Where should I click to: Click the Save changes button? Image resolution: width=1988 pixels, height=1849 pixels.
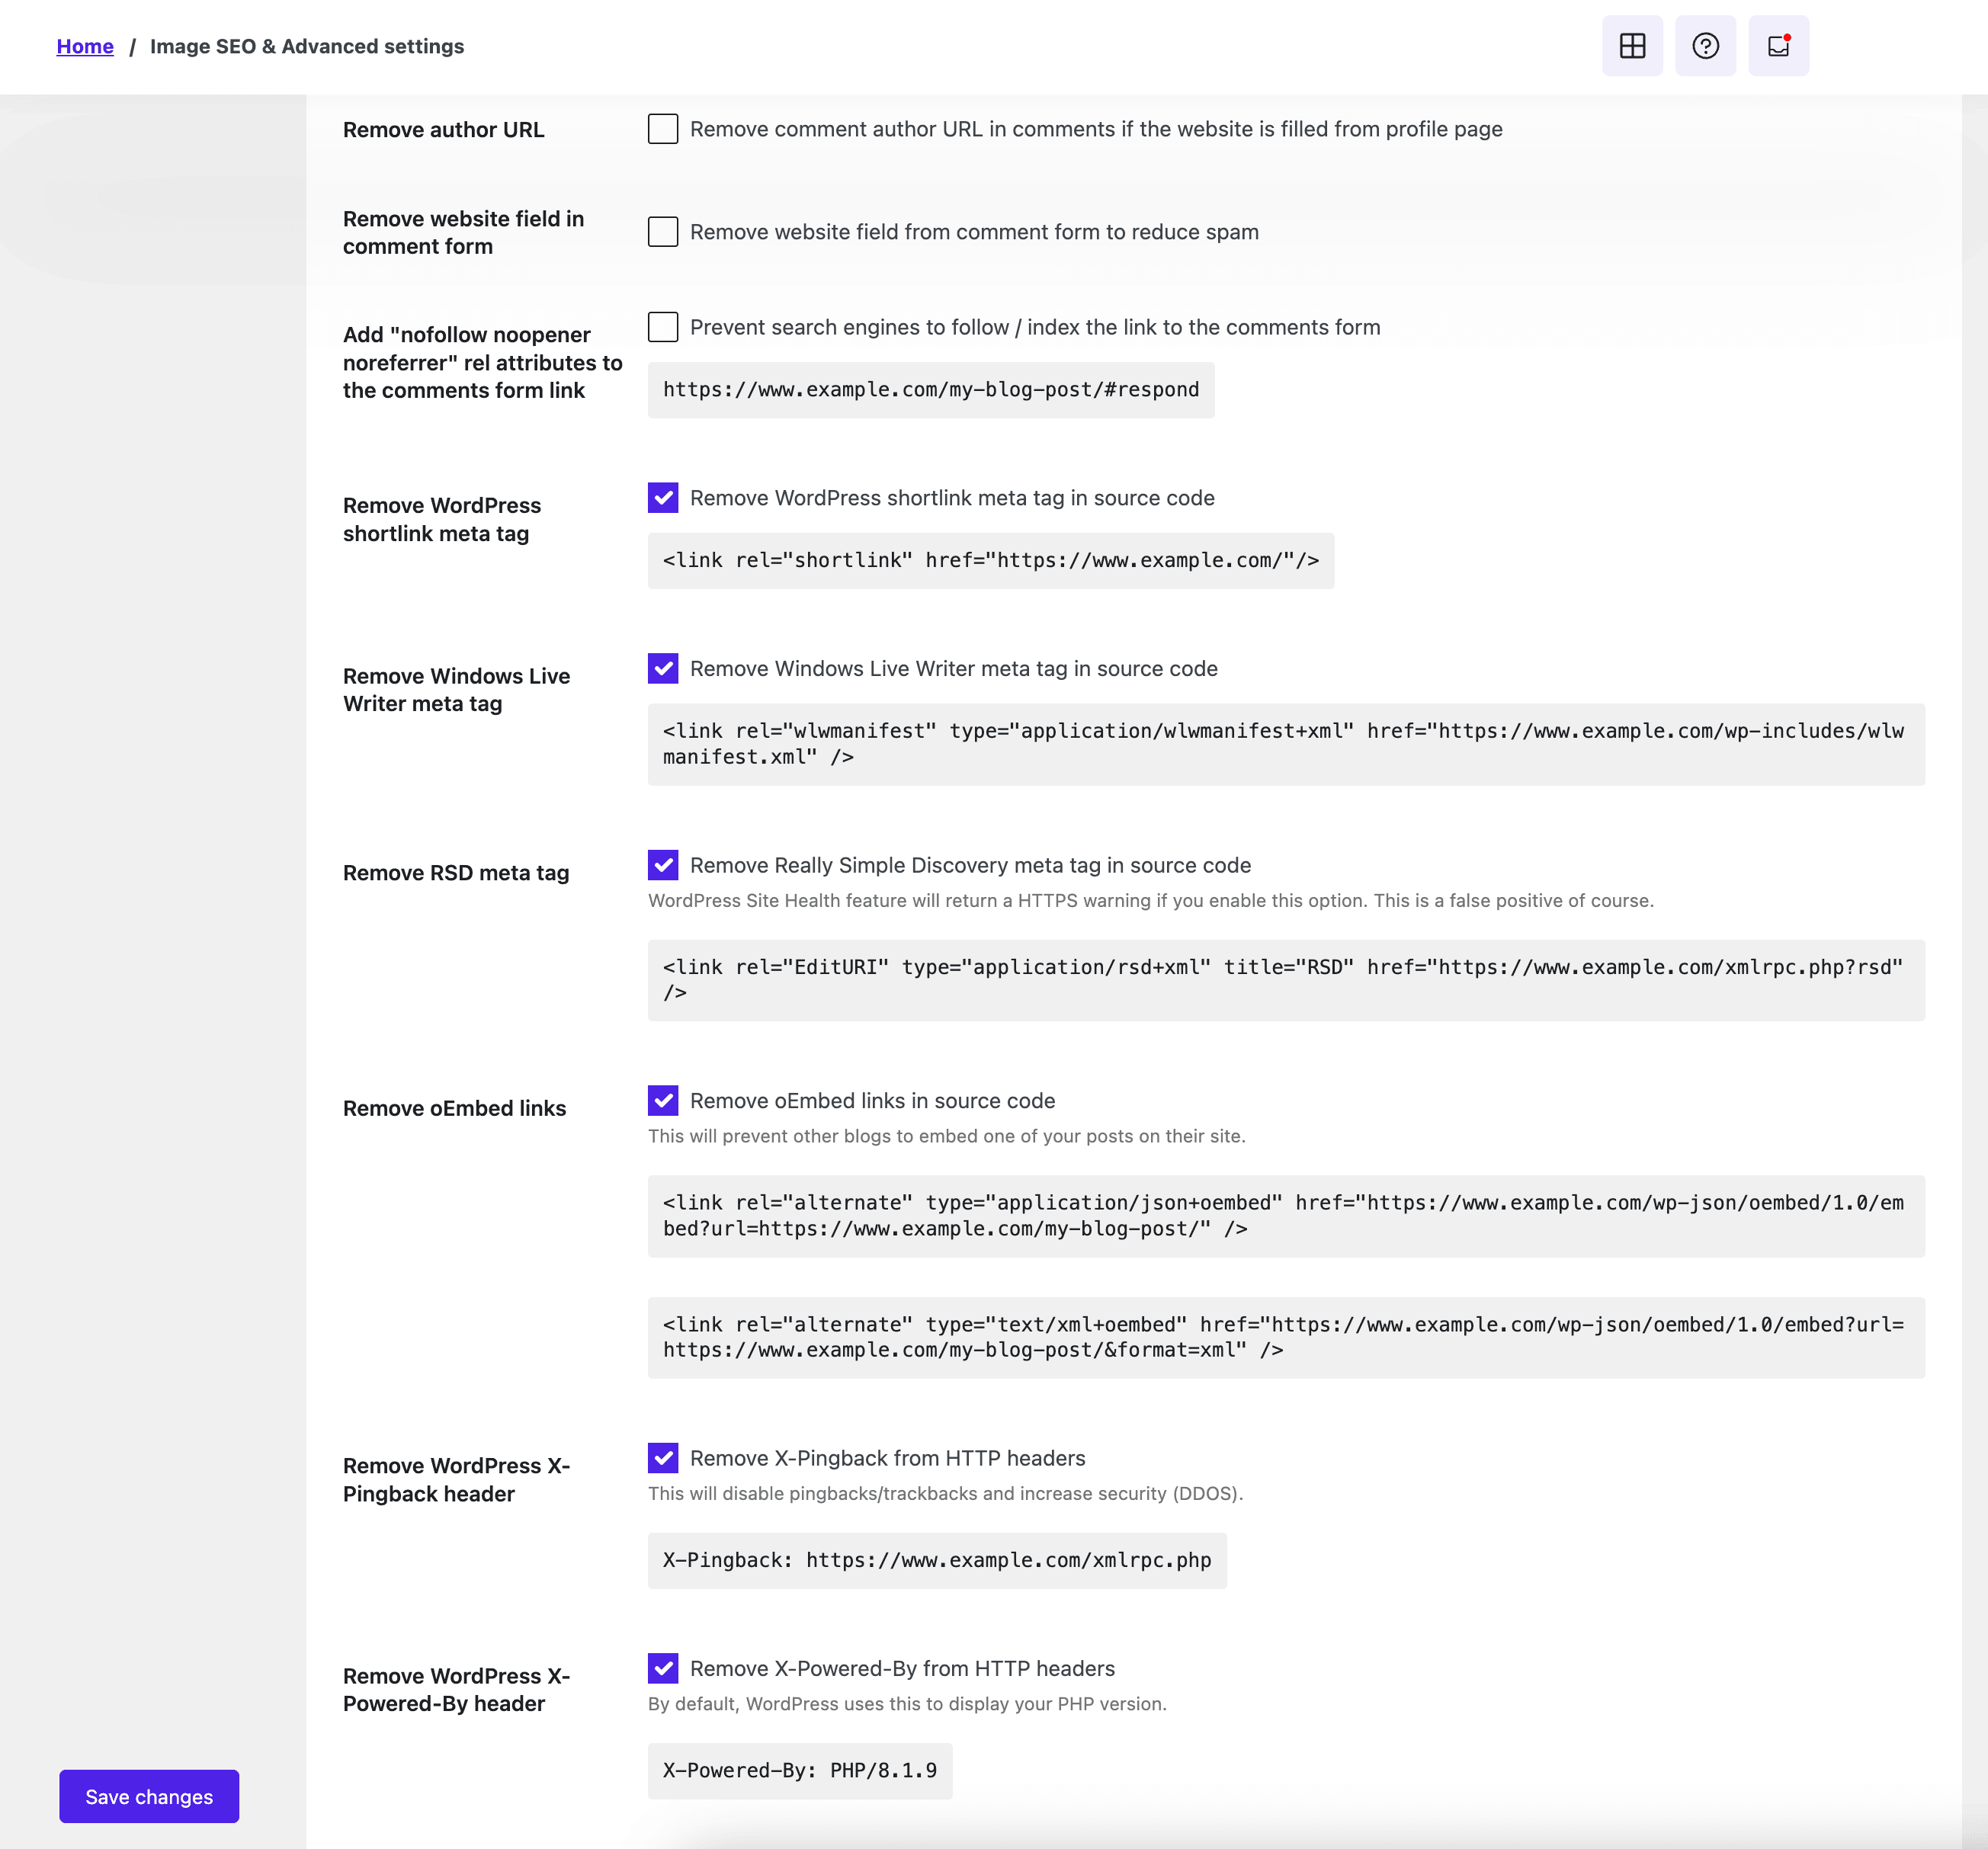click(x=149, y=1796)
